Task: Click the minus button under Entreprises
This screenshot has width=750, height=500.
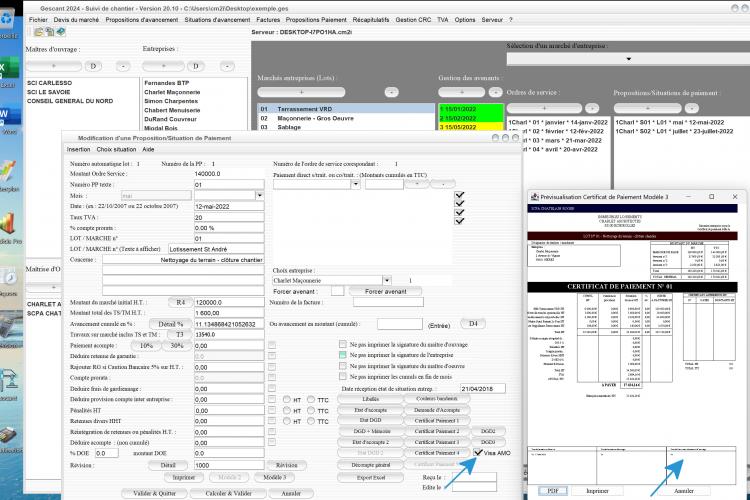Action: tap(227, 66)
